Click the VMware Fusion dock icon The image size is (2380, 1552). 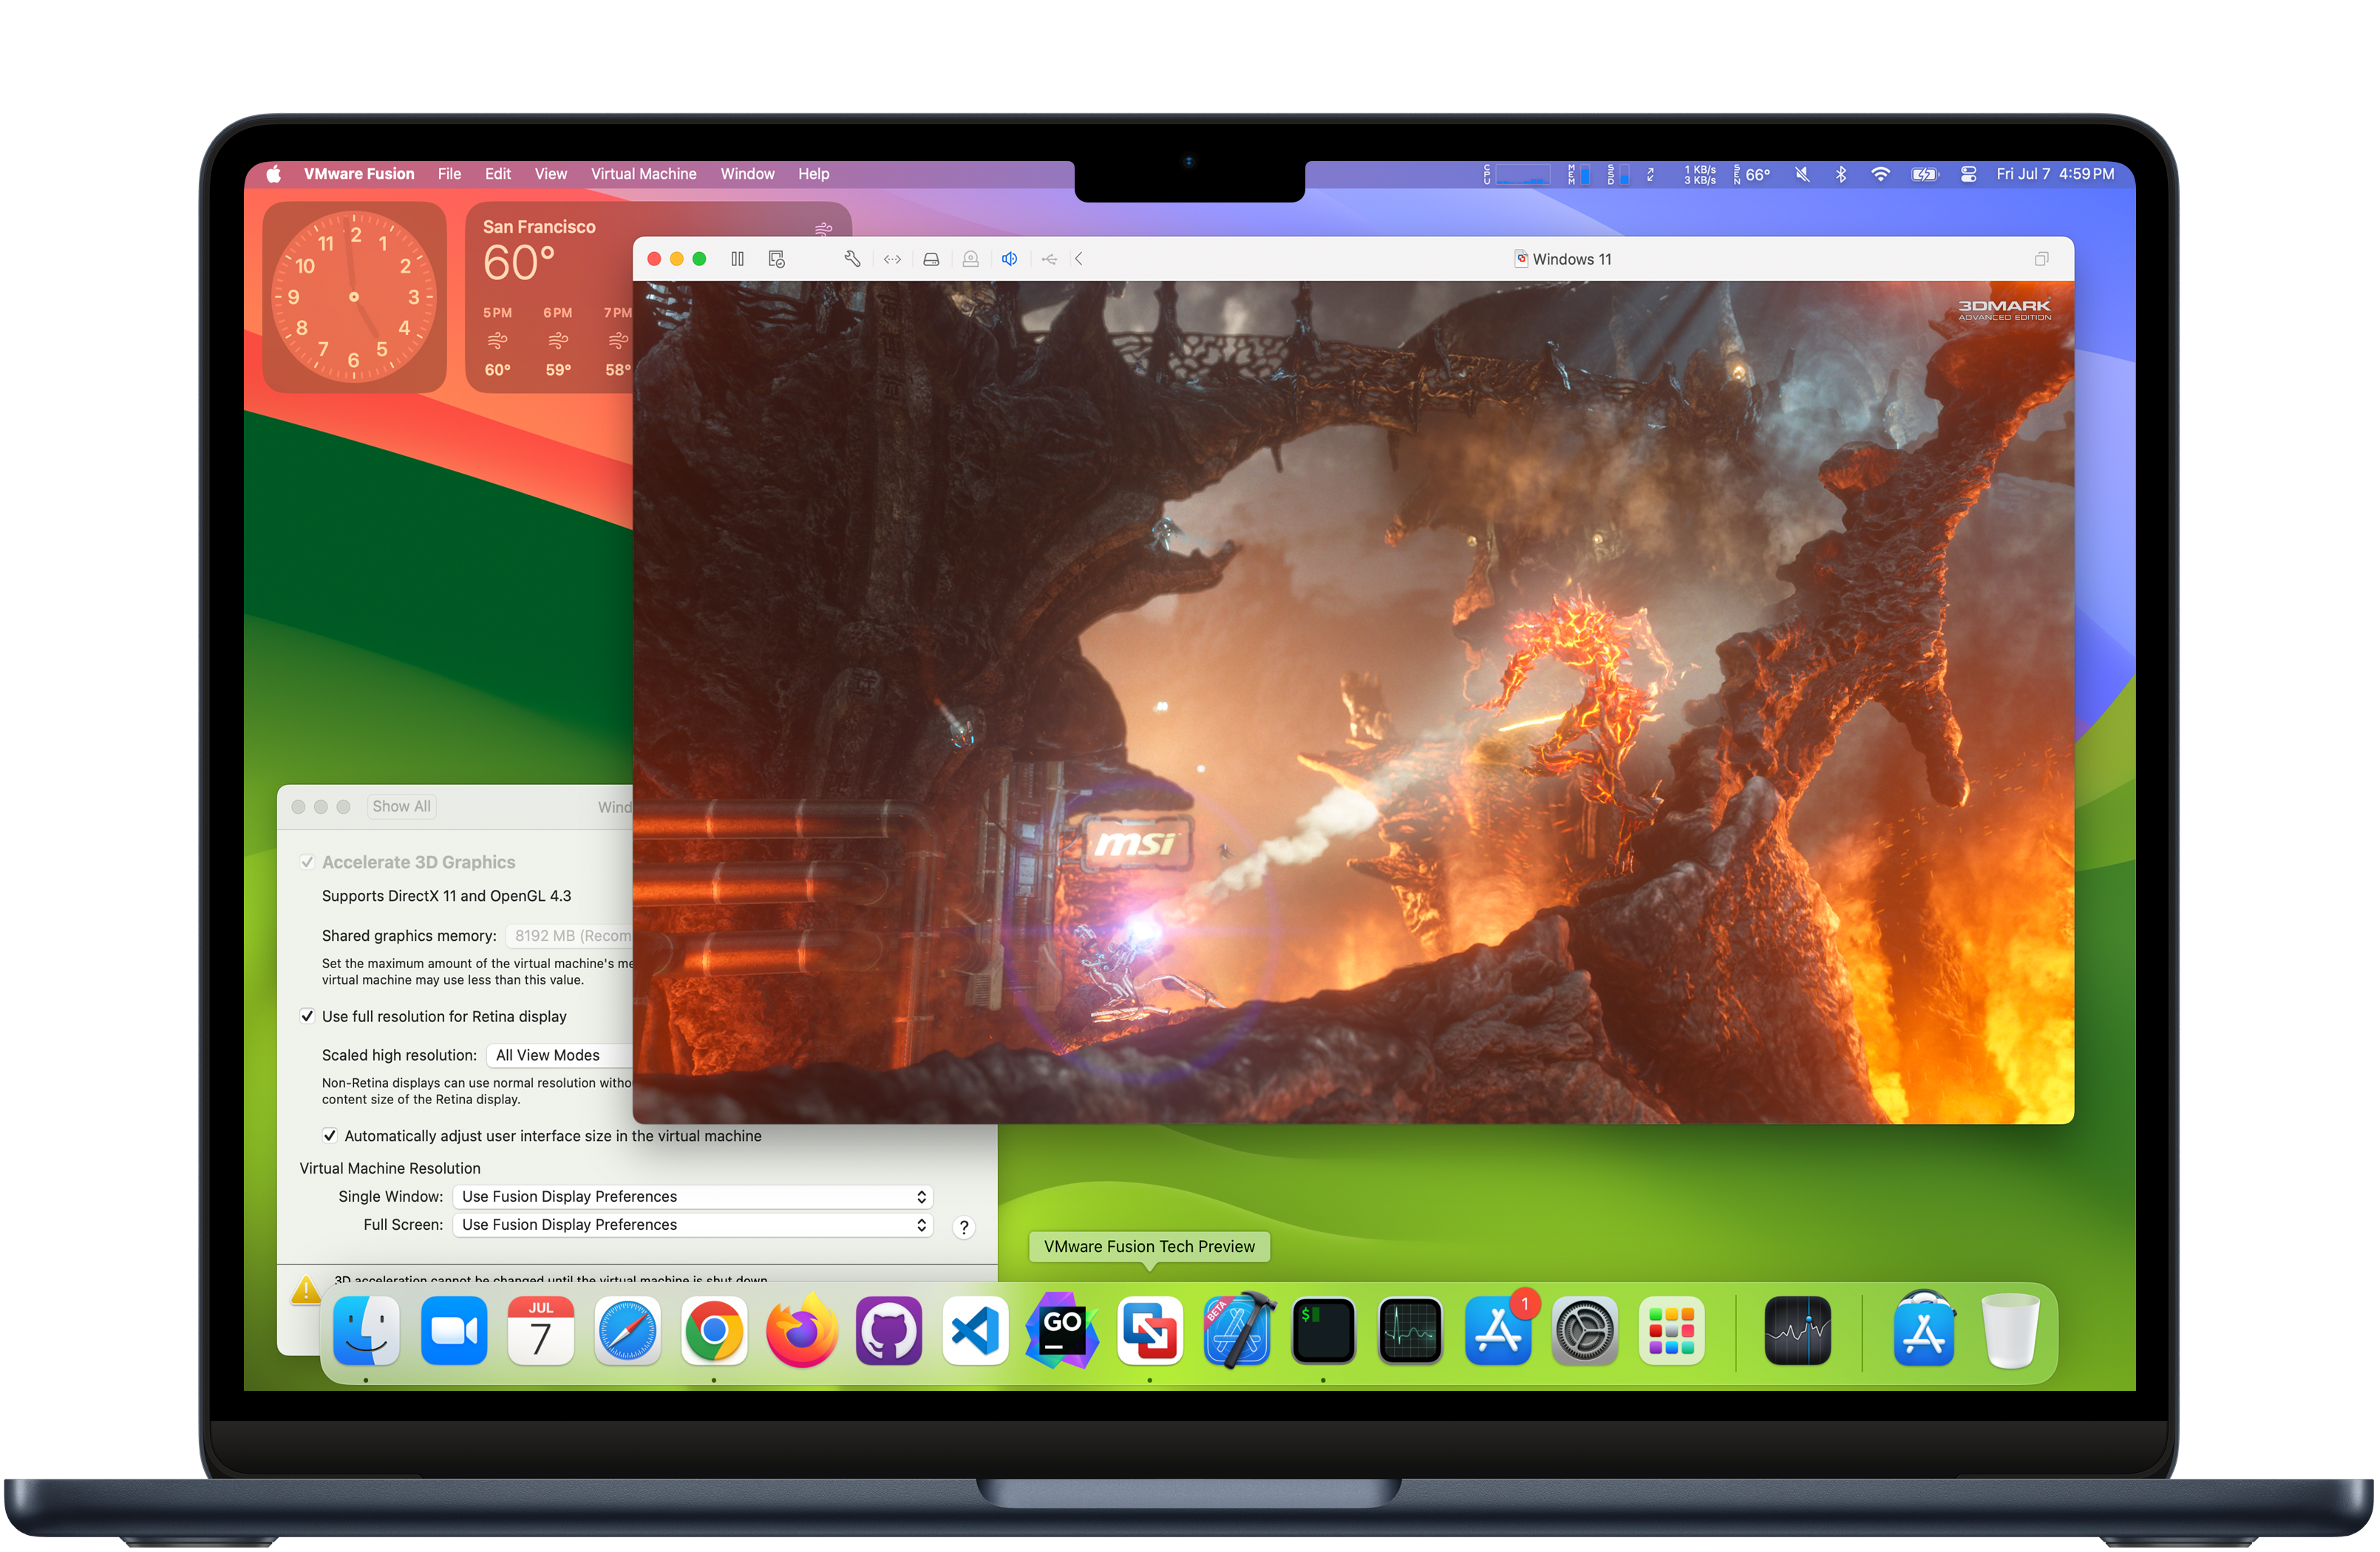[1149, 1332]
